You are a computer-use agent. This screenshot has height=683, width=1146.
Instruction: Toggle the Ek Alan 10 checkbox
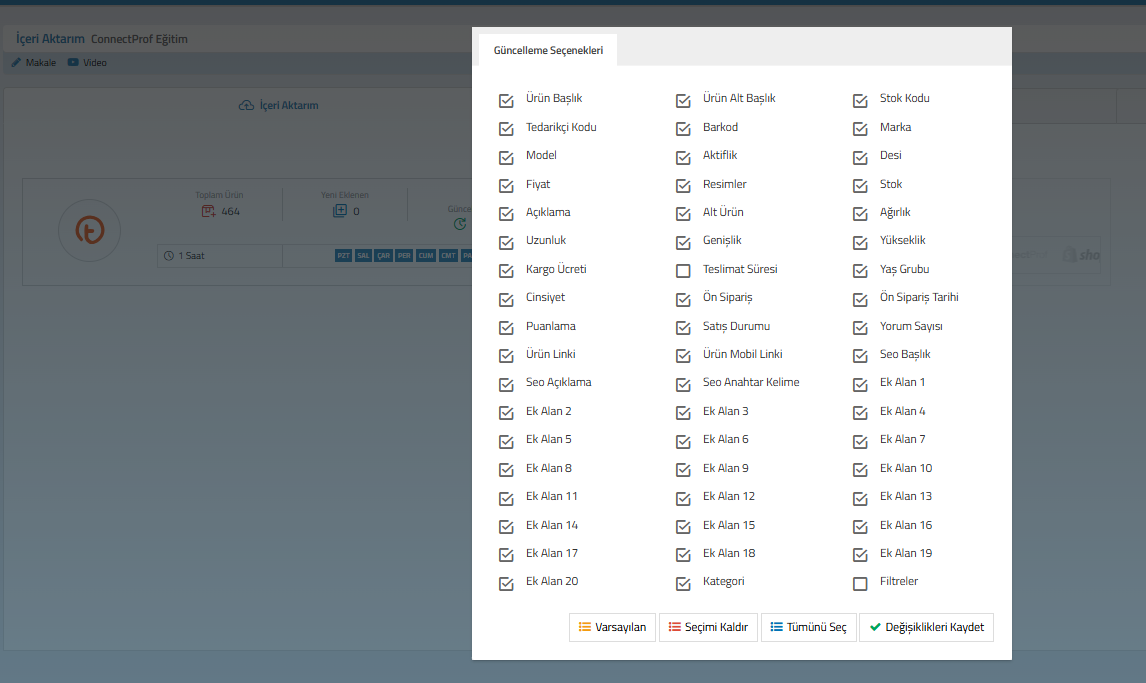(x=860, y=469)
